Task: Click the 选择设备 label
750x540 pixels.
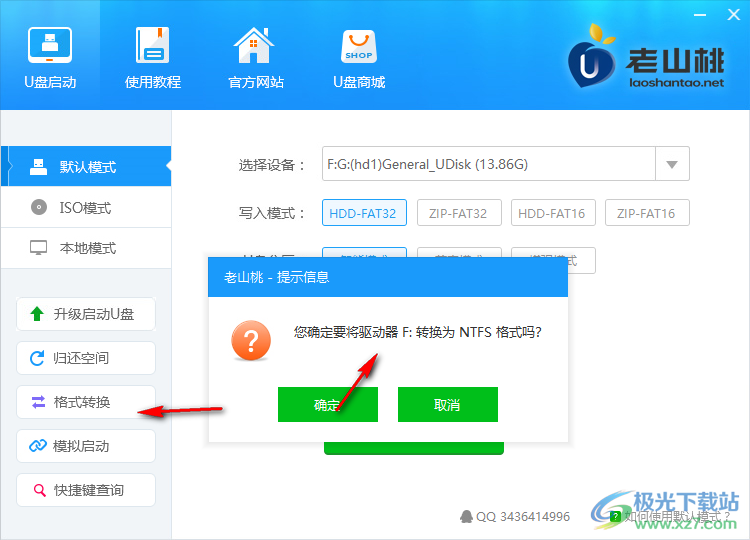Action: tap(271, 165)
